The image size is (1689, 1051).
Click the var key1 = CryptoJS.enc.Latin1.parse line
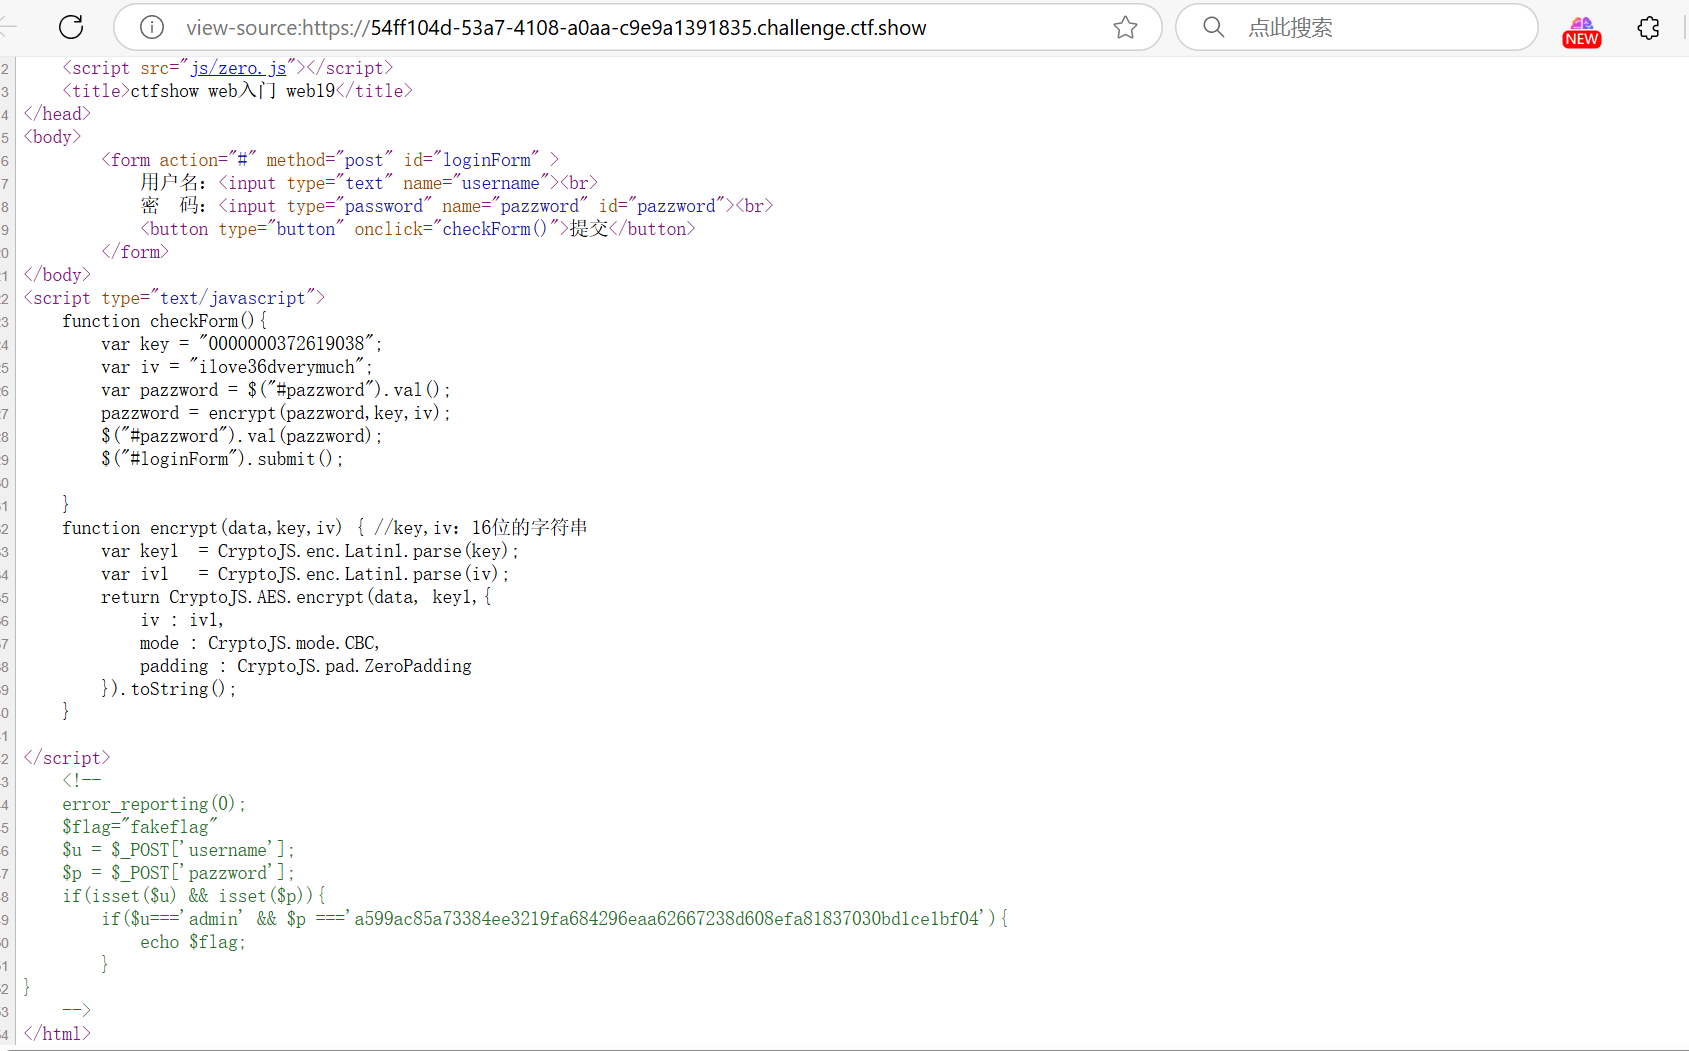click(x=310, y=551)
